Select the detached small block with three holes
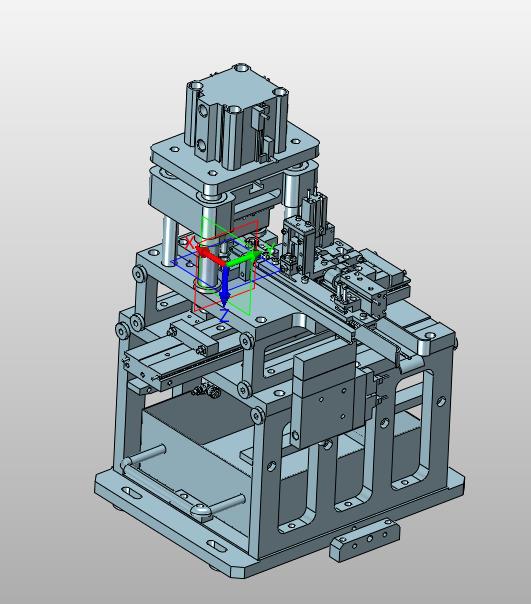 (364, 539)
